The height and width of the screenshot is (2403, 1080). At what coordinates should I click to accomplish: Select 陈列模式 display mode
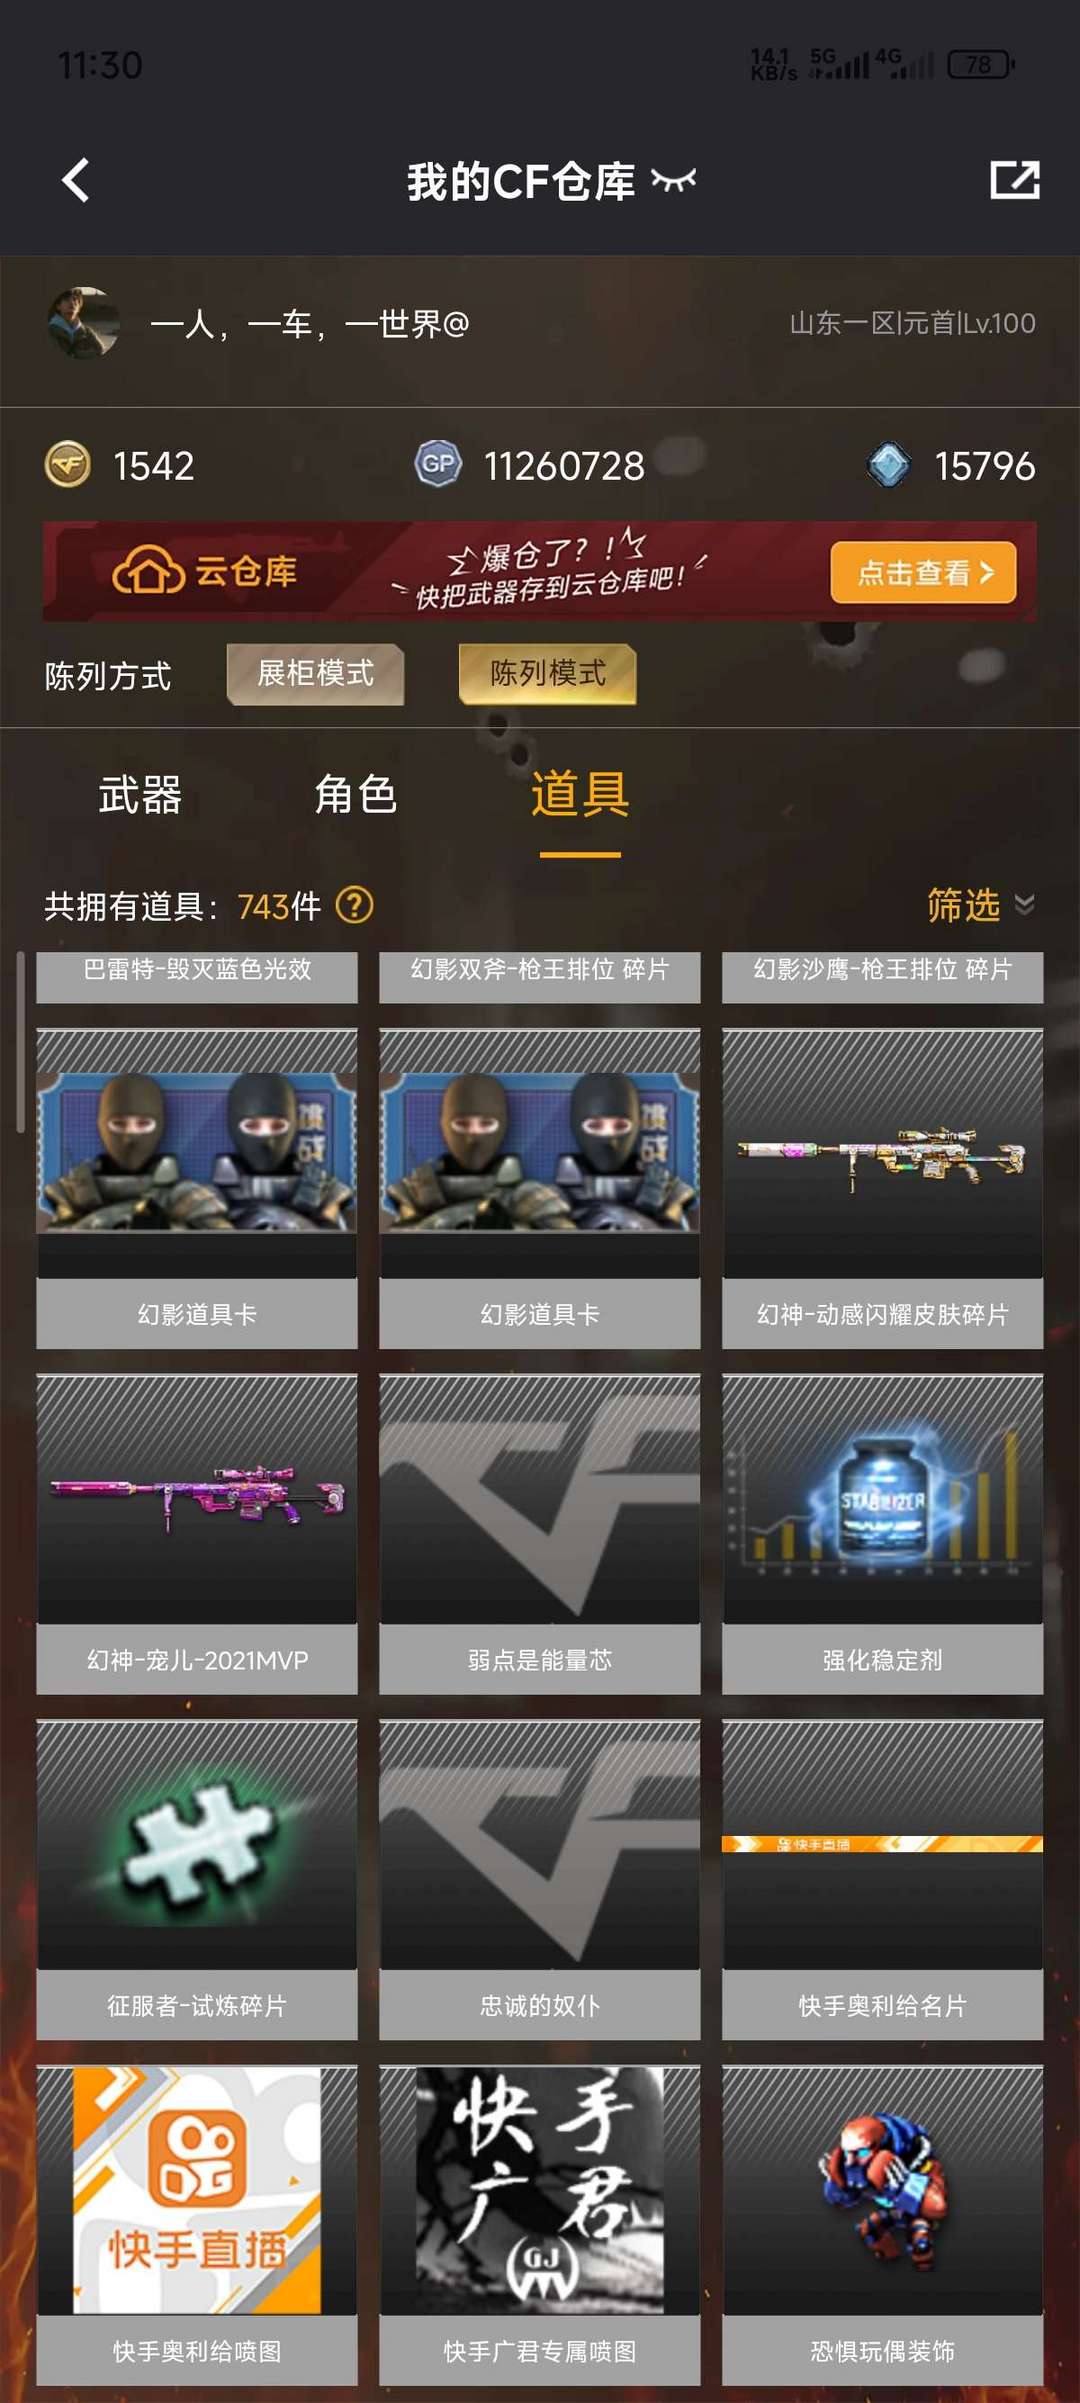547,674
